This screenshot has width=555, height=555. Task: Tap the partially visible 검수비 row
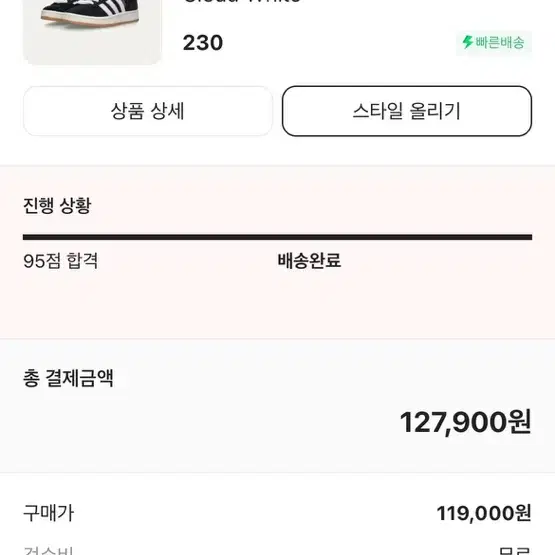pyautogui.click(x=277, y=551)
